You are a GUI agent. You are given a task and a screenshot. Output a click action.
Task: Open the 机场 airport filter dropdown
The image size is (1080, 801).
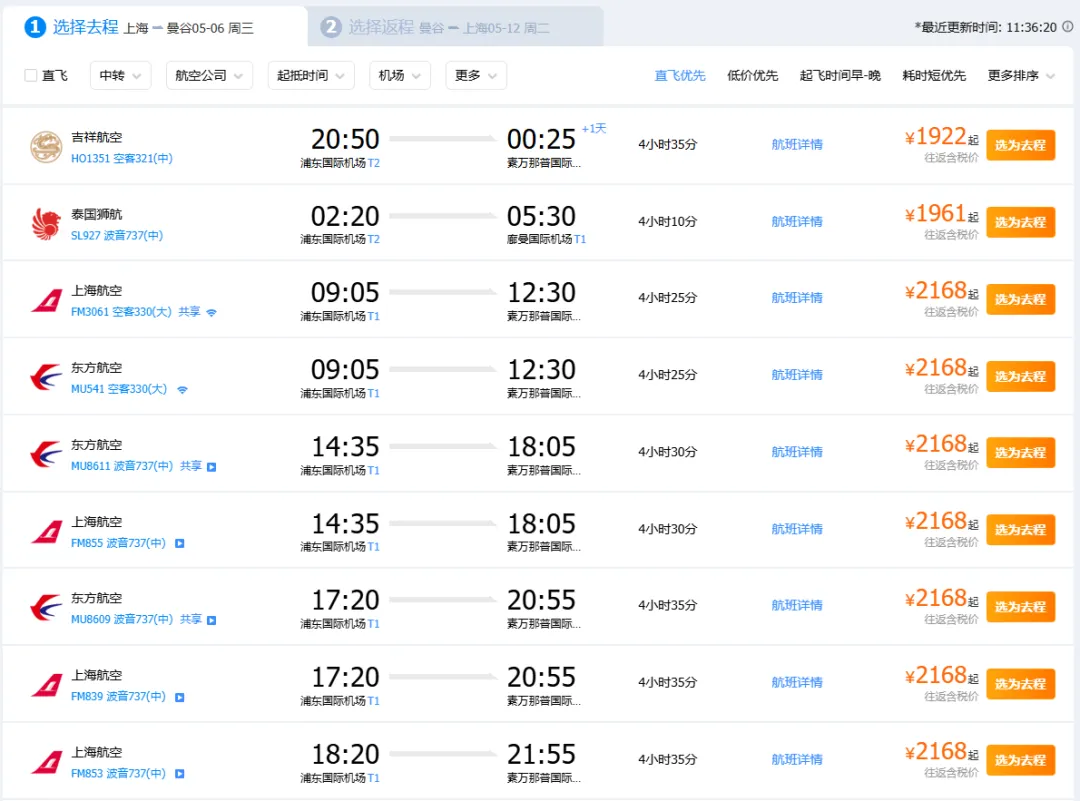tap(399, 76)
